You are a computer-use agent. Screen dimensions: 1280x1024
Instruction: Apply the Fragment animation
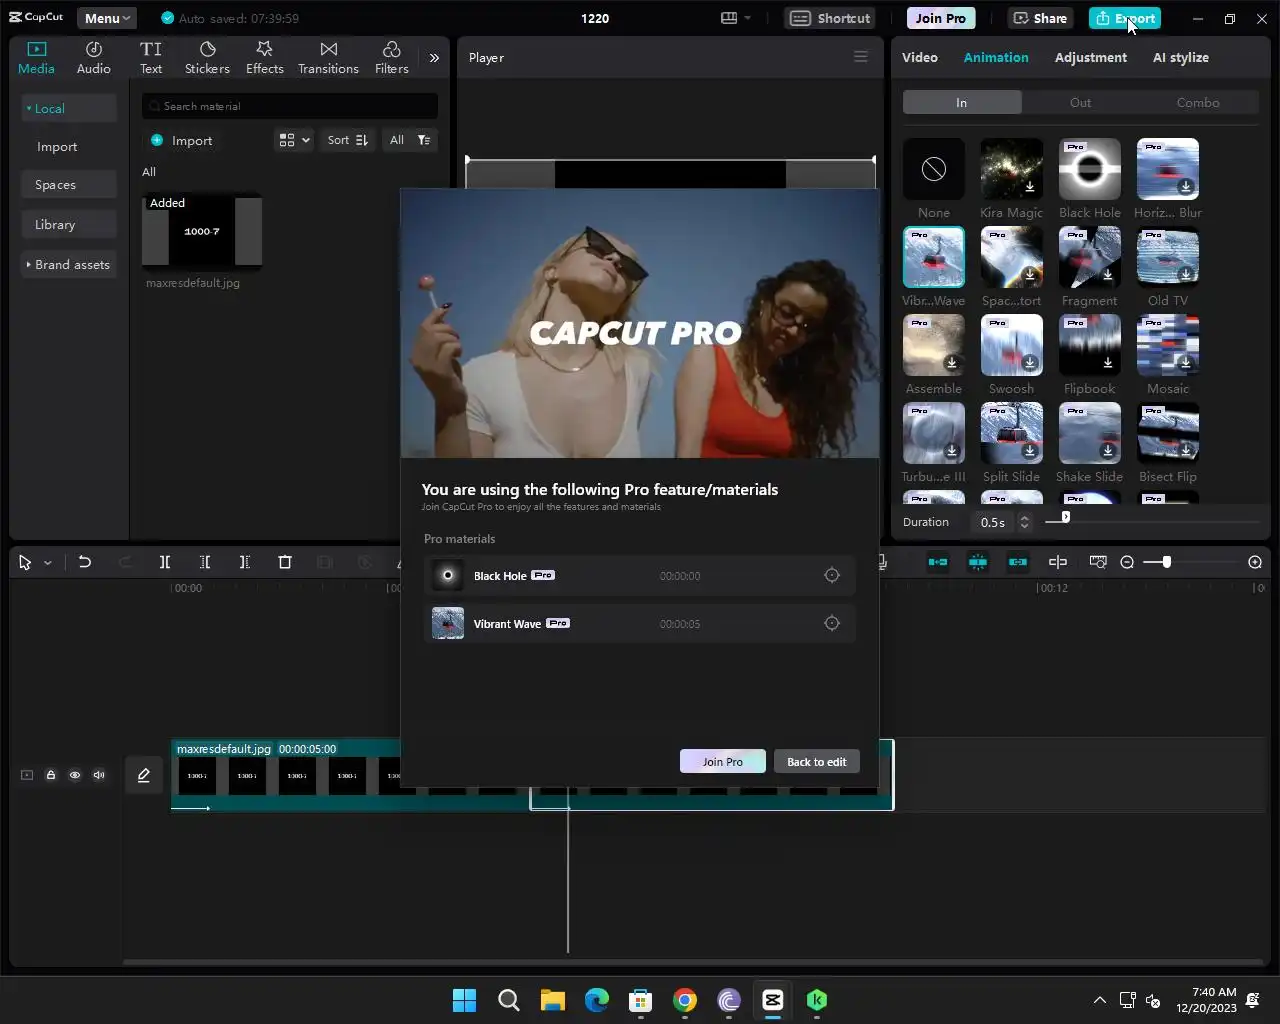1090,257
